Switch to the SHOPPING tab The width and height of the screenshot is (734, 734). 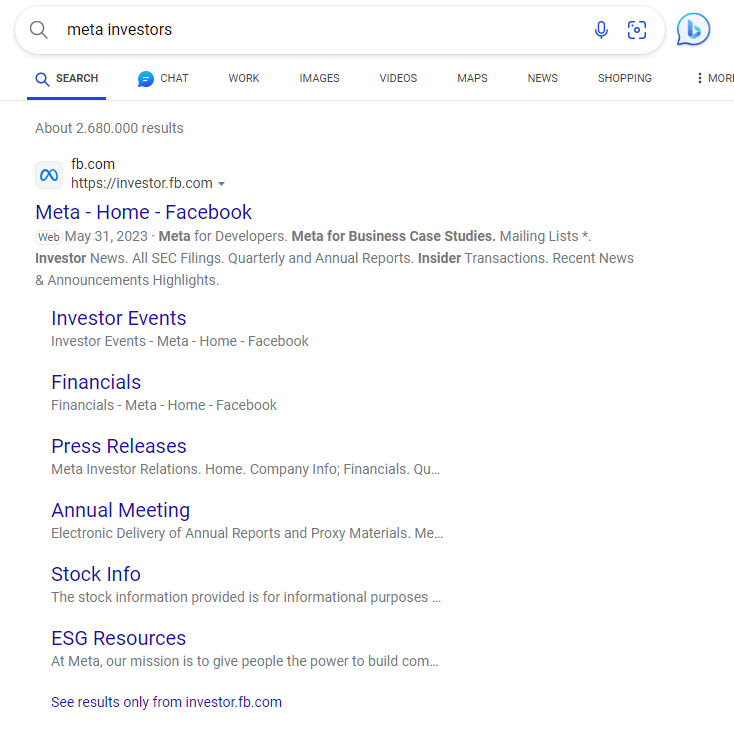pos(624,78)
